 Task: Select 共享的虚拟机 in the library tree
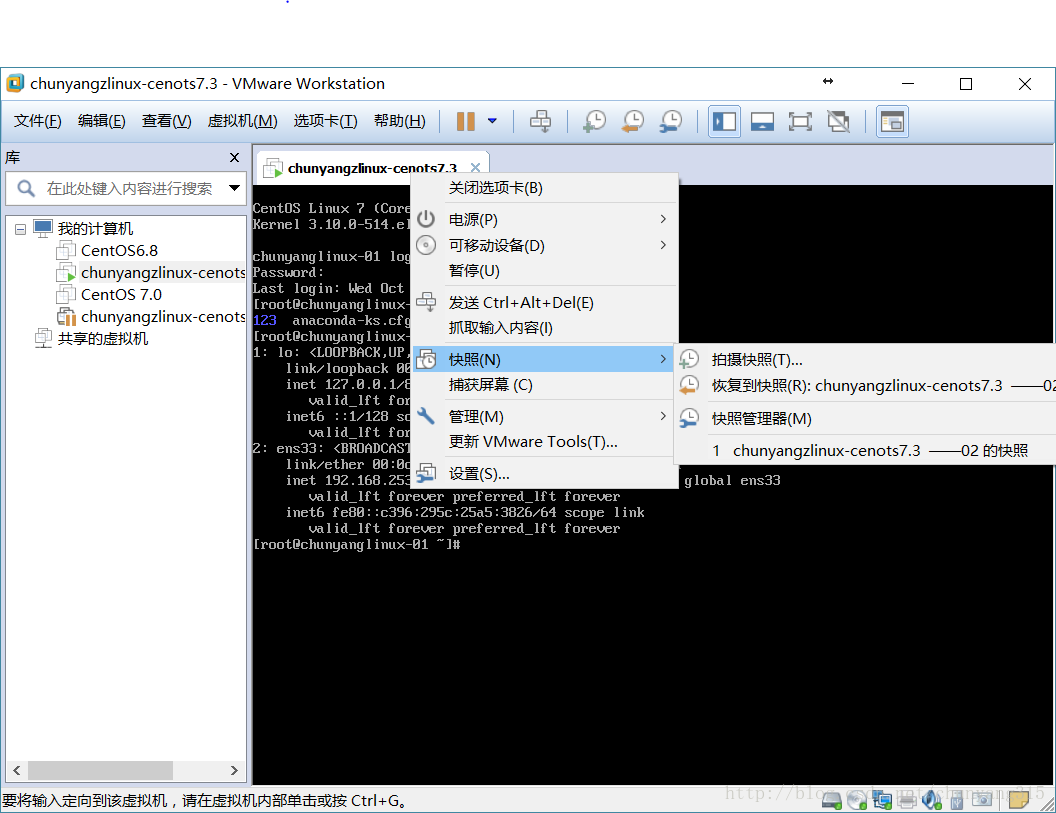[x=102, y=339]
